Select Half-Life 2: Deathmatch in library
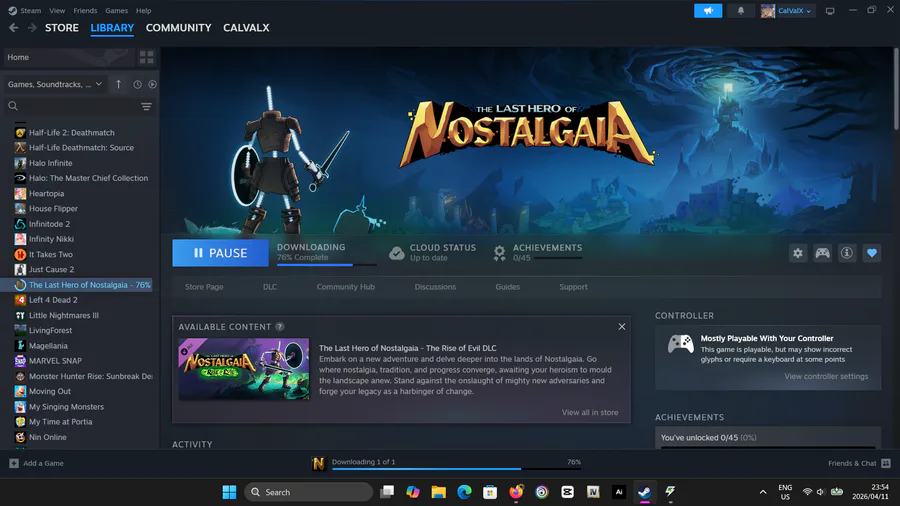The image size is (900, 506). 72,133
